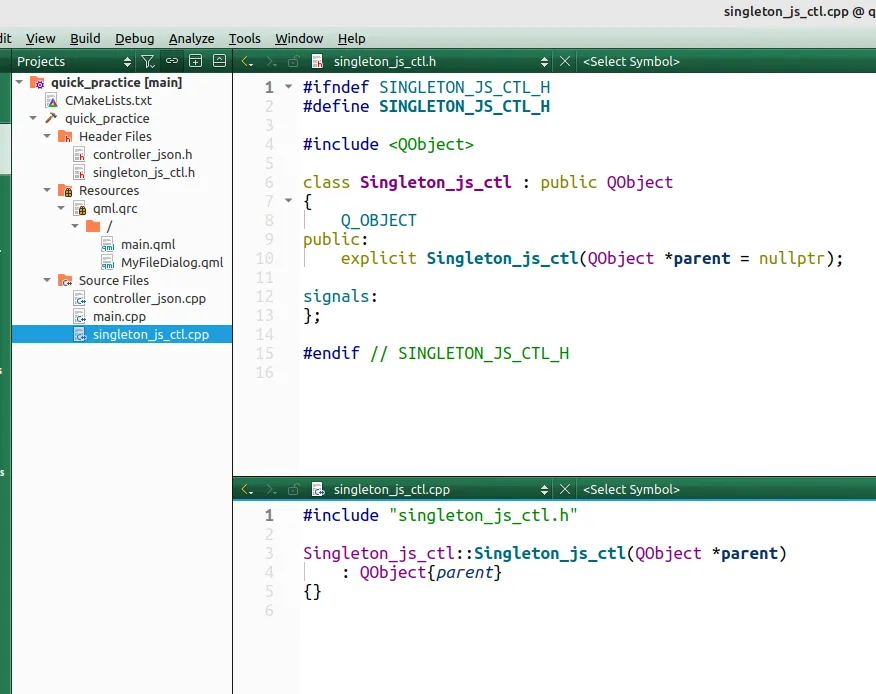876x694 pixels.
Task: Select MyFileDialog.qml in the tree
Action: coord(172,263)
